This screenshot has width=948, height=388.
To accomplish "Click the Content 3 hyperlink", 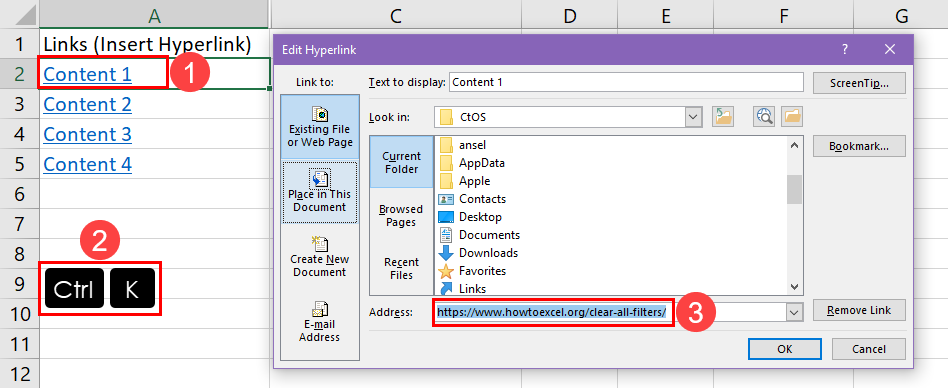I will point(87,134).
